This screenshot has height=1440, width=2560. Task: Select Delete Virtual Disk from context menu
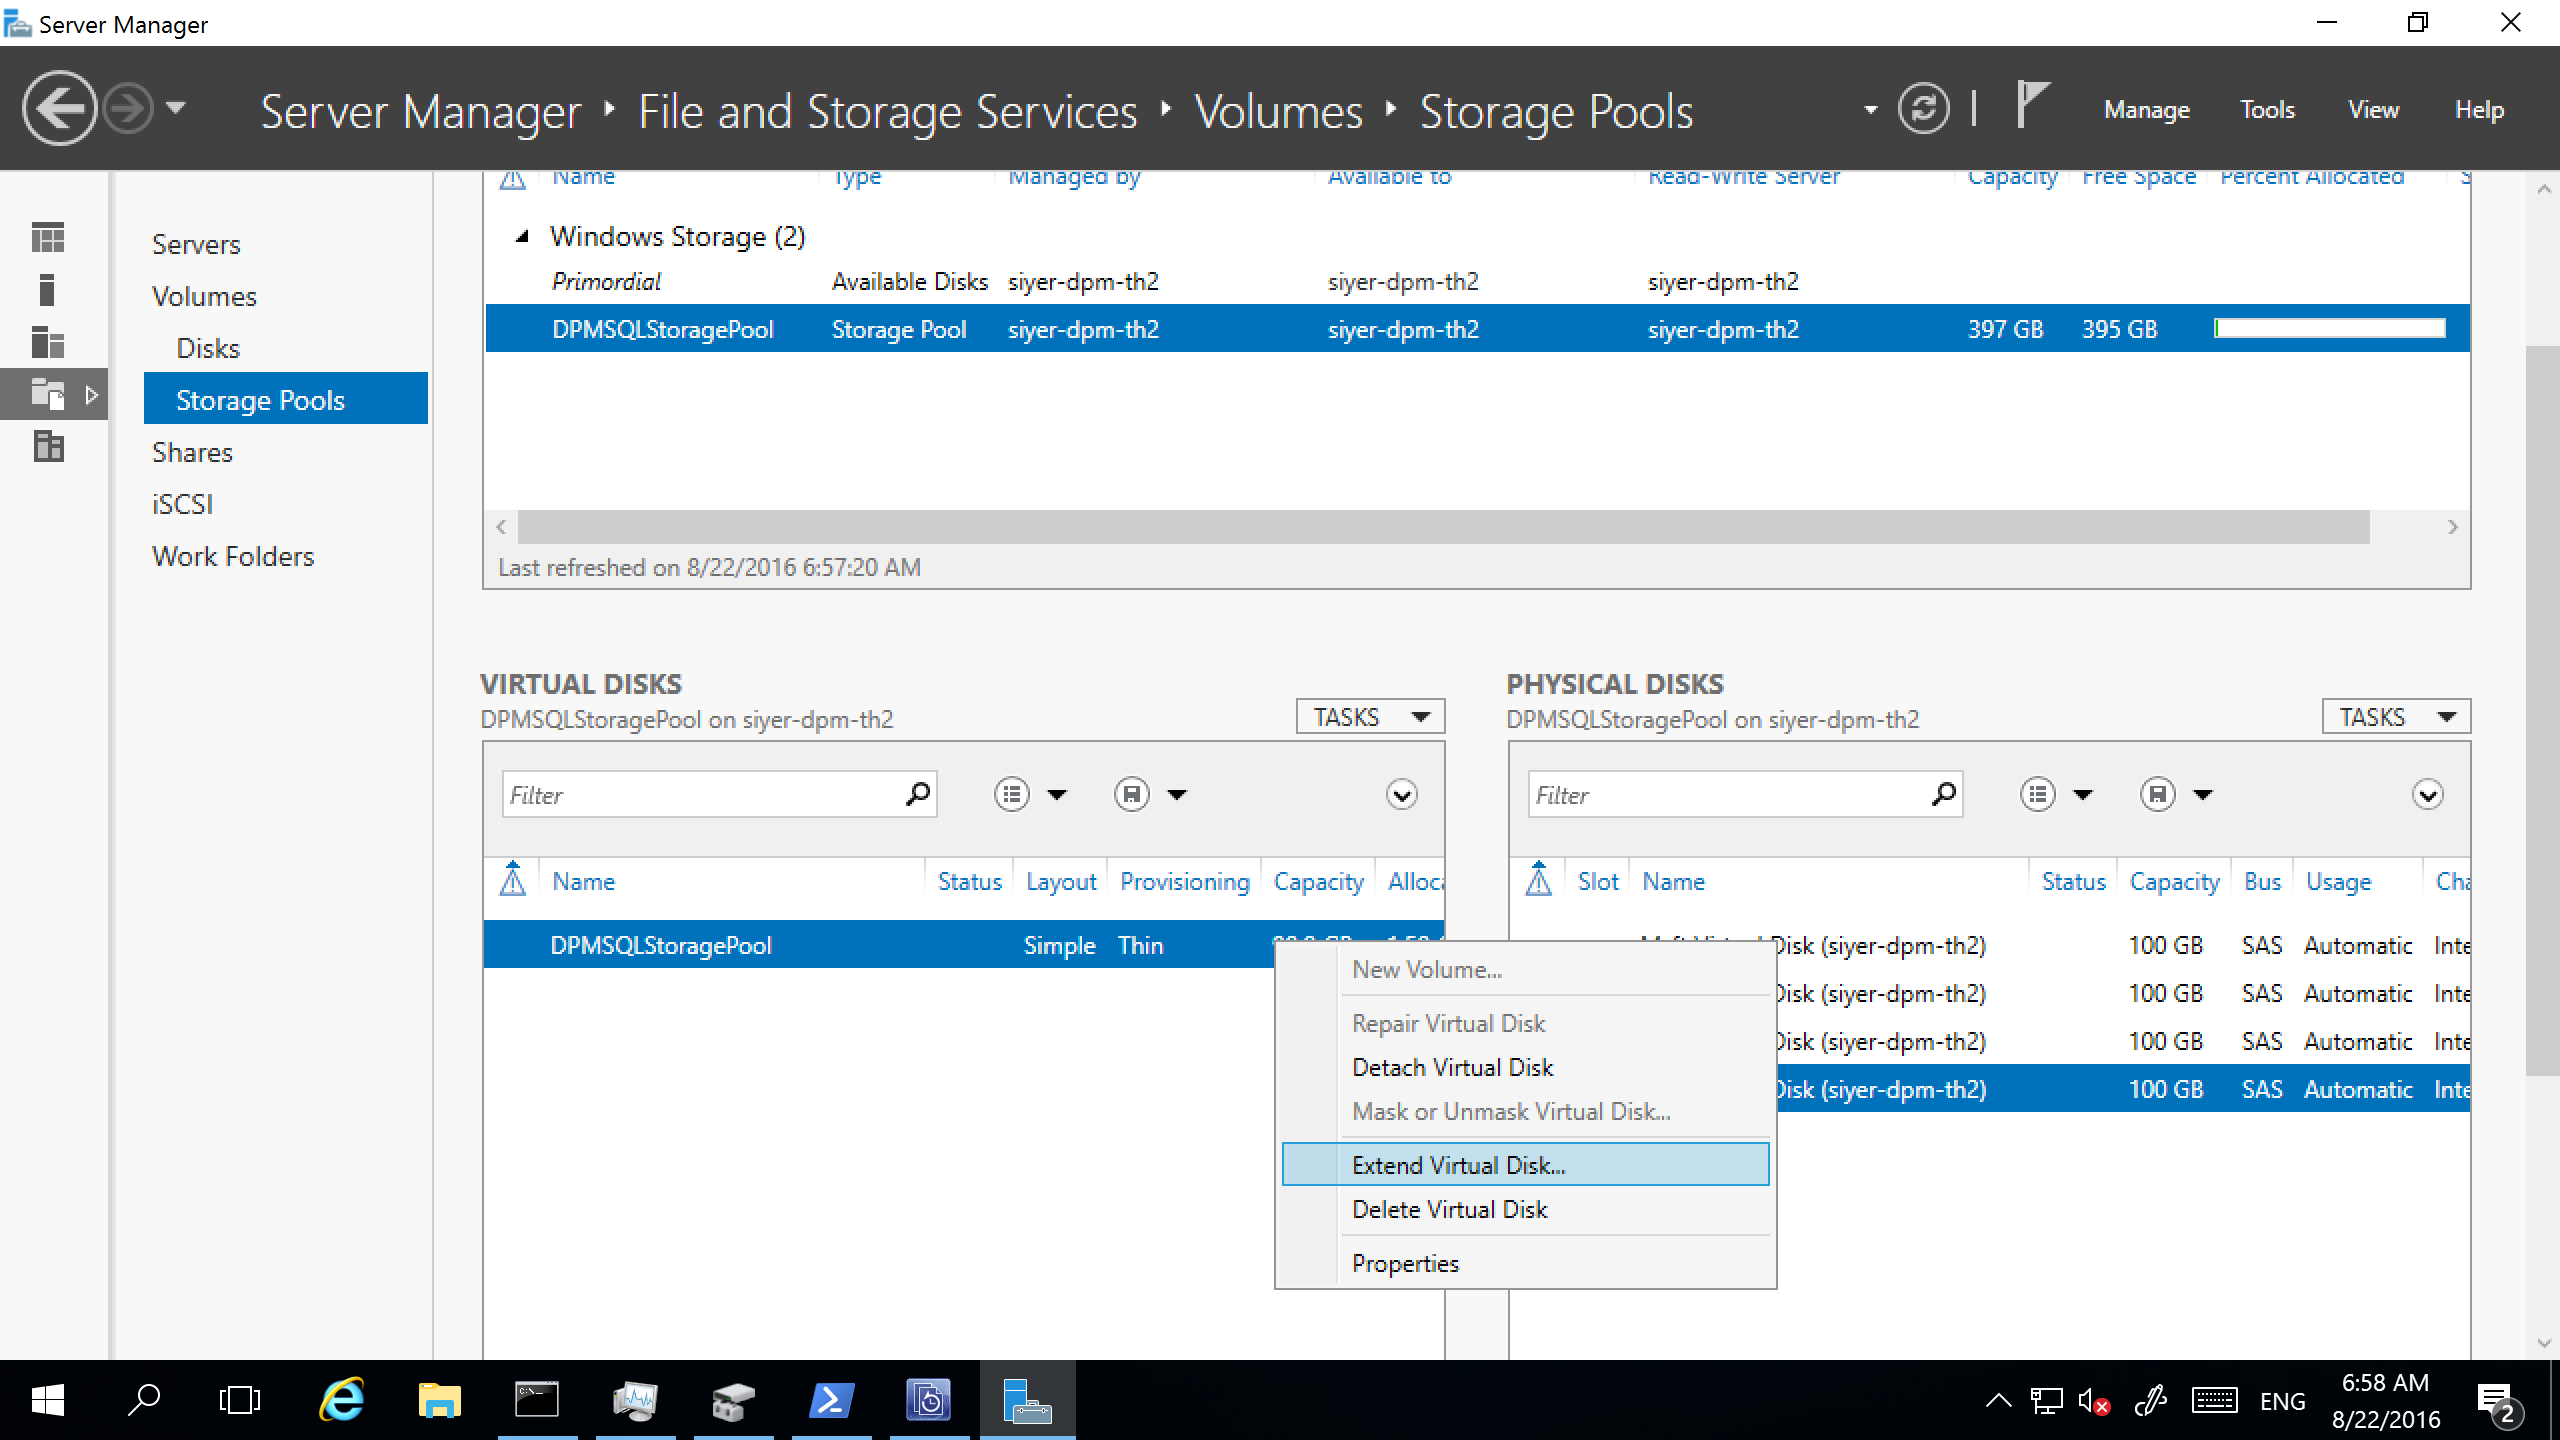1449,1210
